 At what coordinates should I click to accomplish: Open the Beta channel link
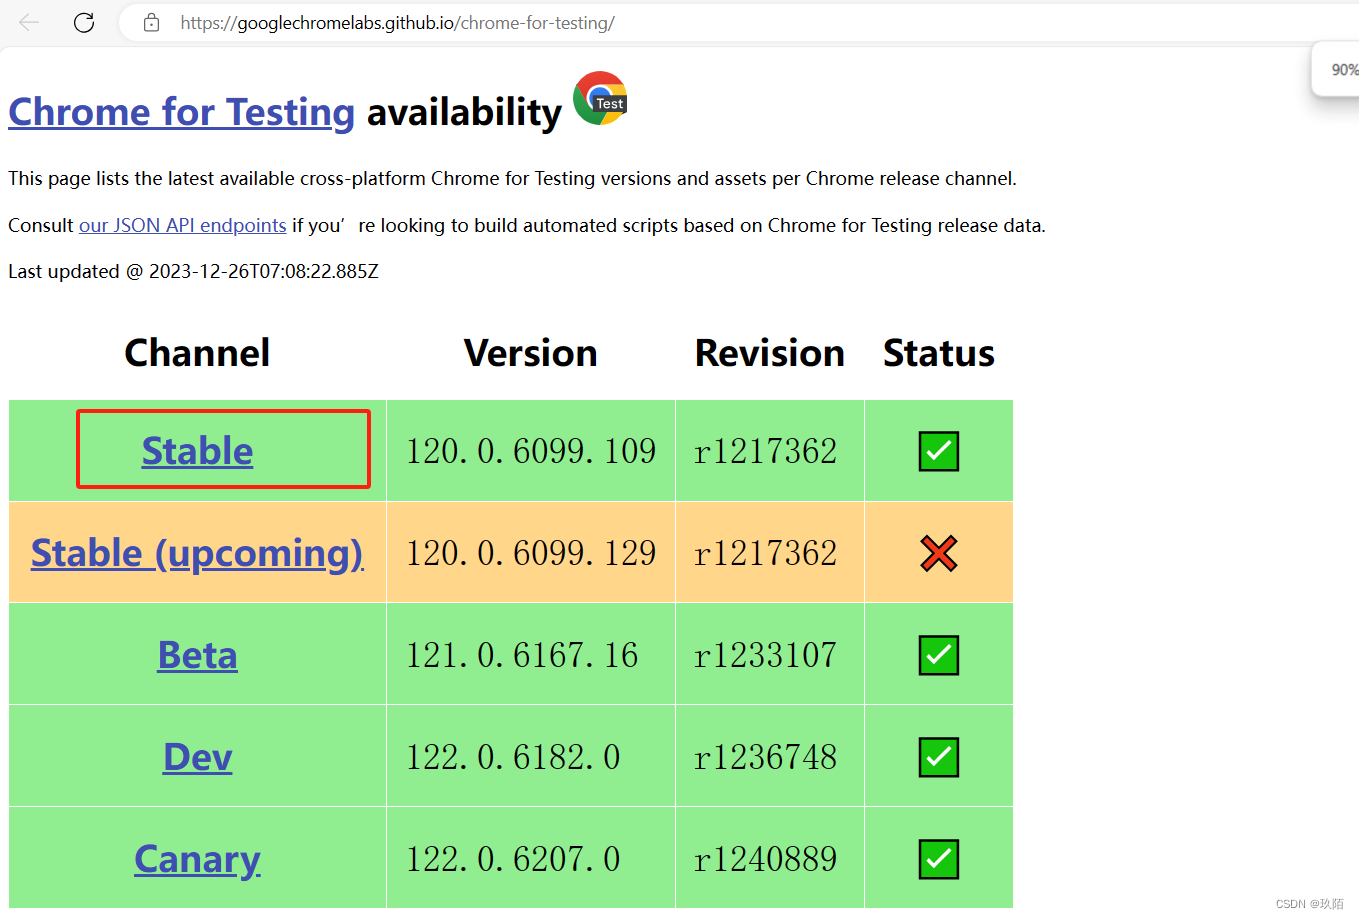(x=197, y=655)
